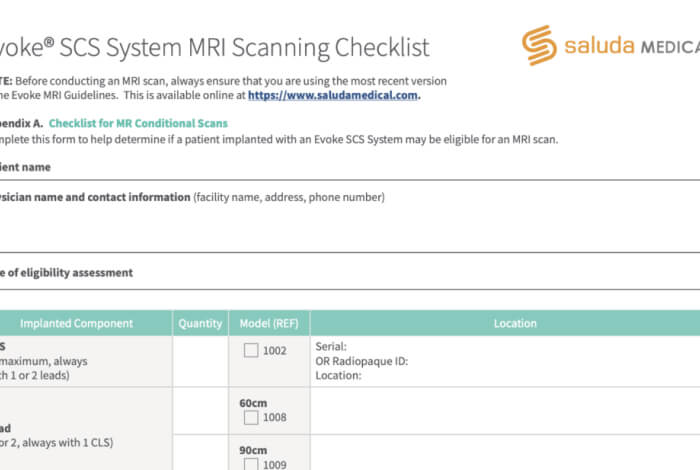Check the 1002 model checkbox
The width and height of the screenshot is (700, 470).
pyautogui.click(x=251, y=351)
